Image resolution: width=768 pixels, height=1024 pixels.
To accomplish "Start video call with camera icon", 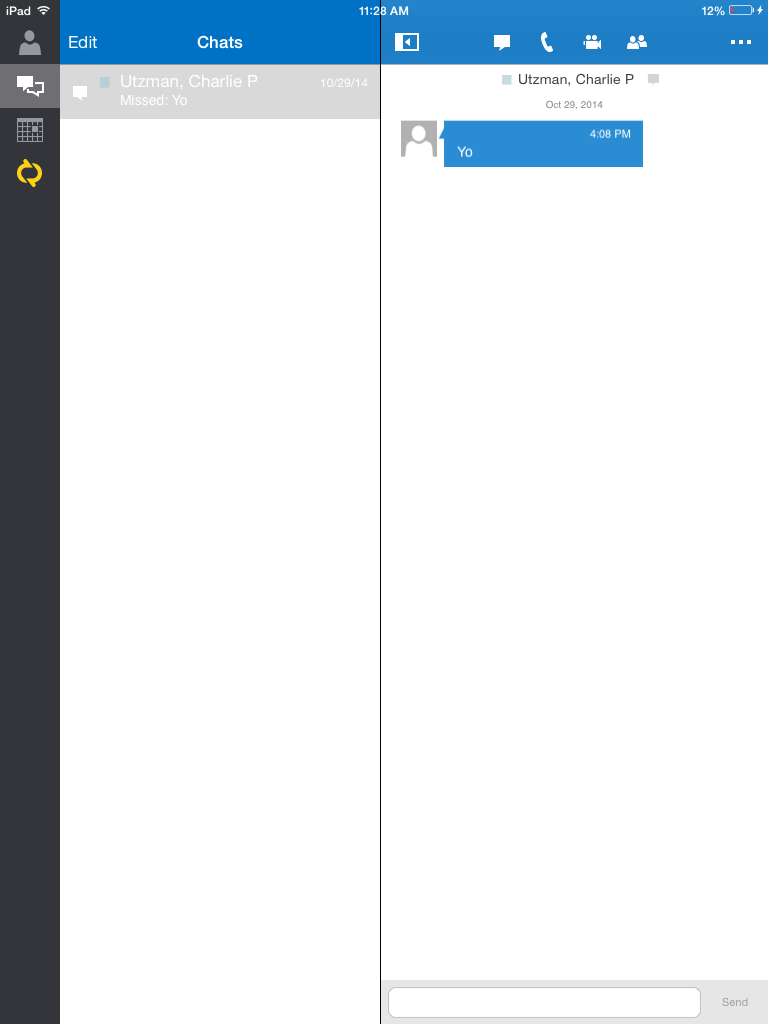I will pos(592,42).
